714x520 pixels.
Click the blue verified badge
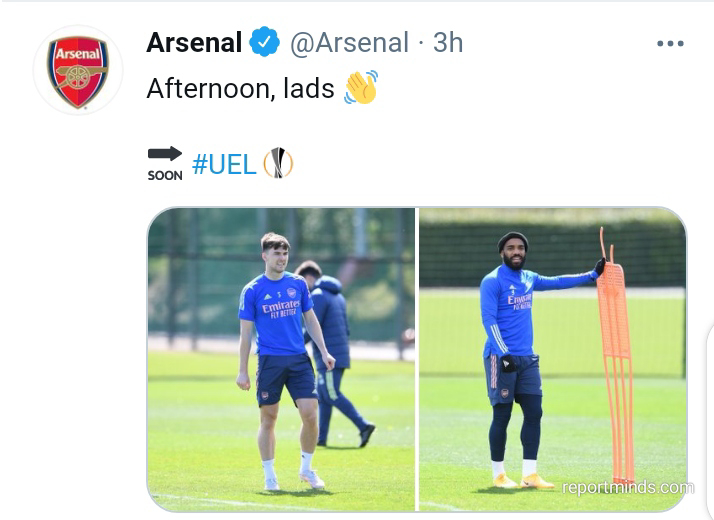[265, 42]
